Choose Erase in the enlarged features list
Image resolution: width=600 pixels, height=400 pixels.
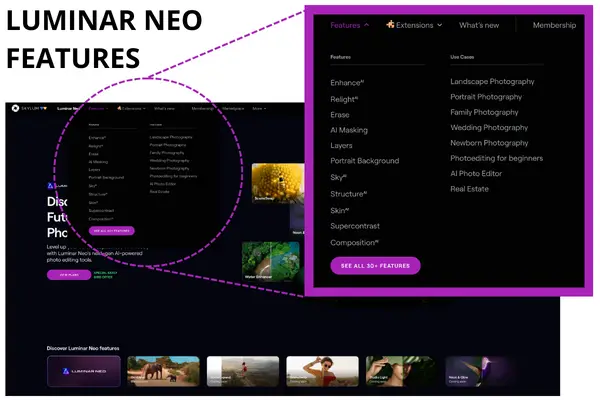point(340,115)
